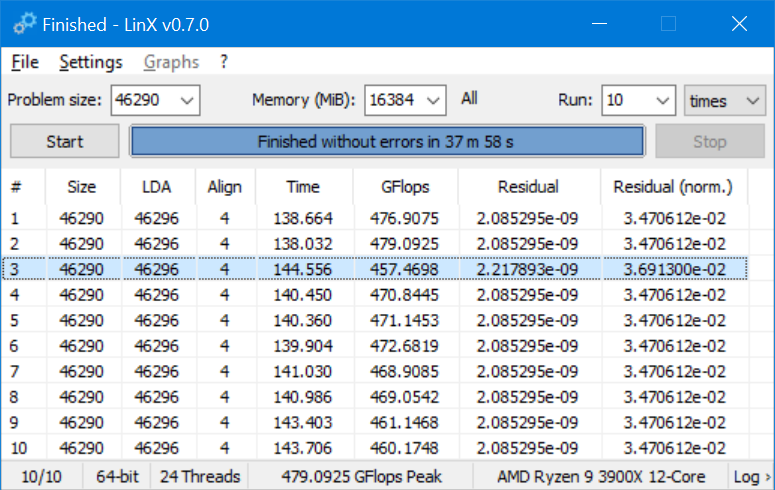Viewport: 775px width, 490px height.
Task: Select time value 144.556 in row 3
Action: pos(302,269)
